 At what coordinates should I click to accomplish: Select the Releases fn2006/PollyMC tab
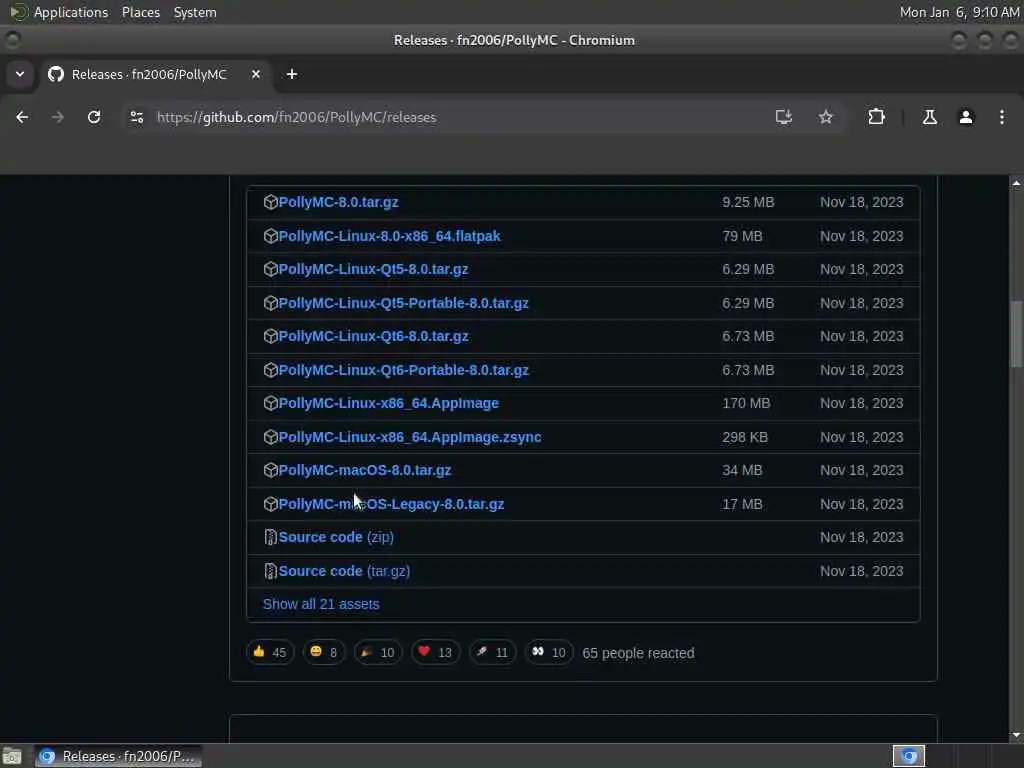pos(155,74)
